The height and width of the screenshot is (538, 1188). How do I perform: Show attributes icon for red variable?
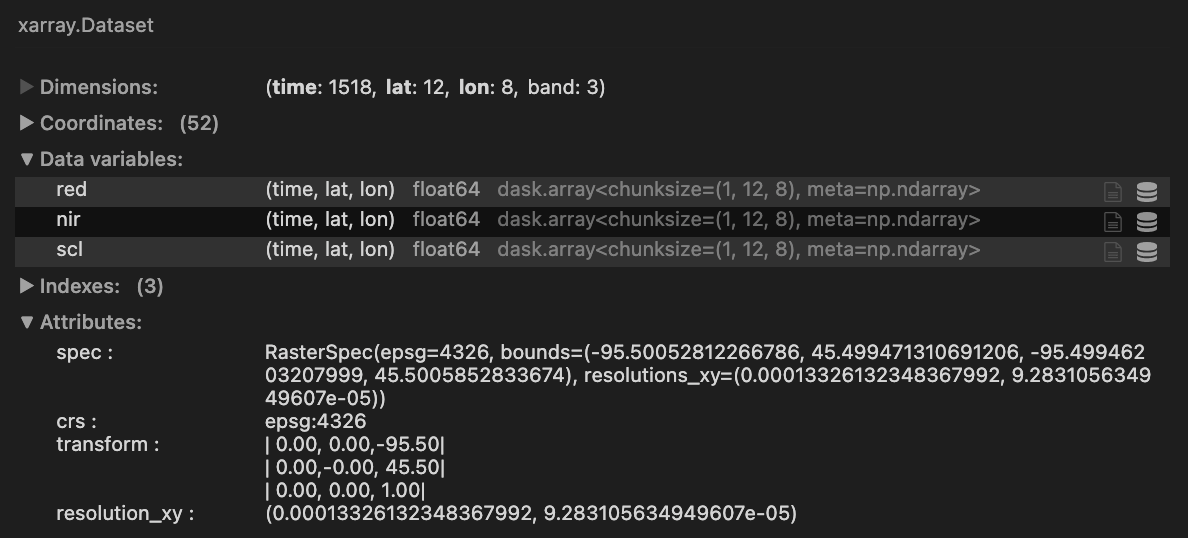point(1113,192)
